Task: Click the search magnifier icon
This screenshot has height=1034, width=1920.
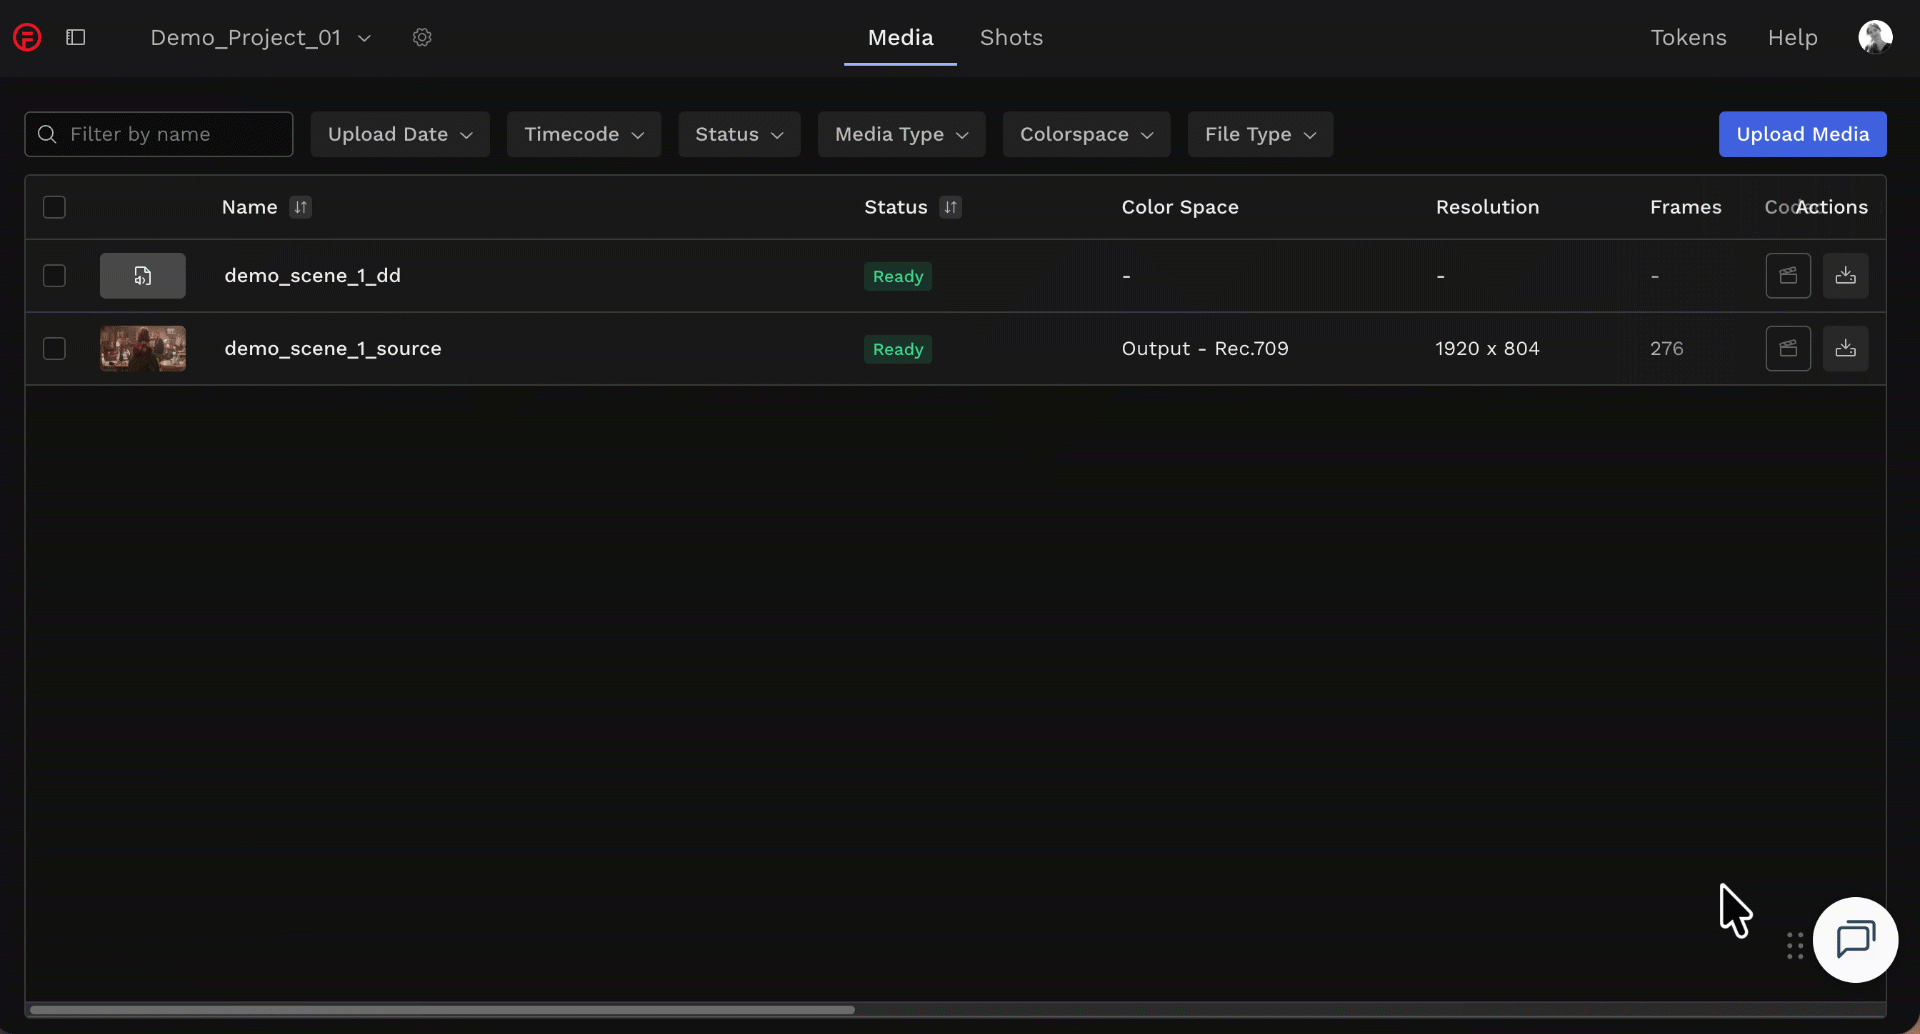Action: [47, 134]
